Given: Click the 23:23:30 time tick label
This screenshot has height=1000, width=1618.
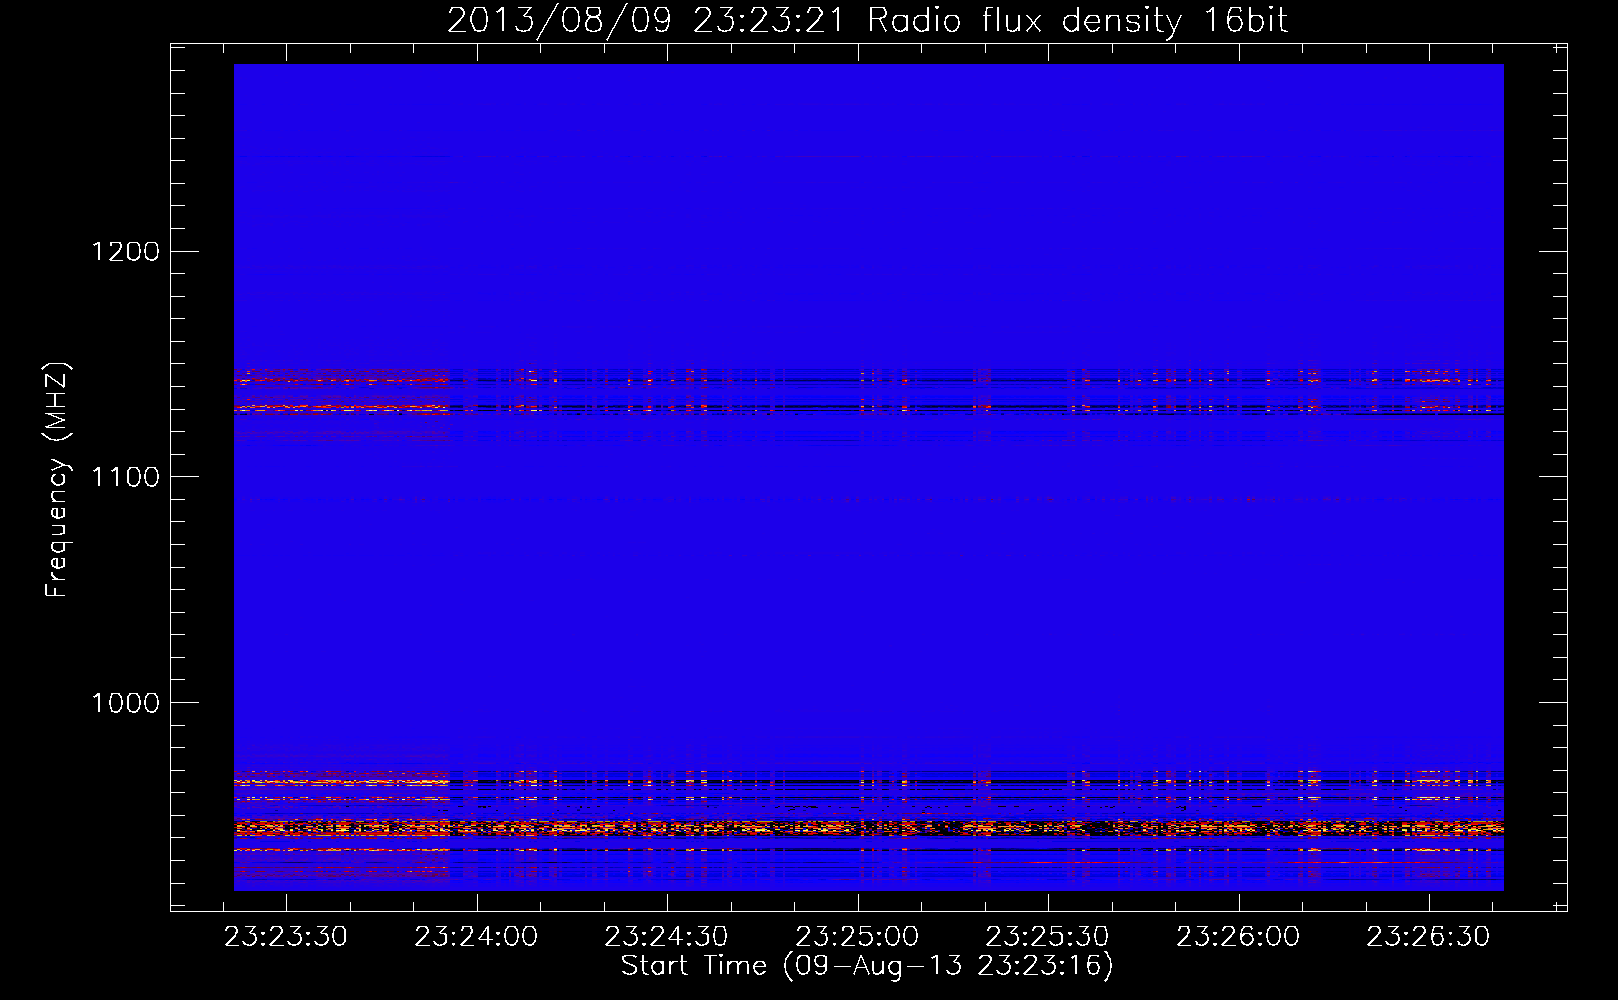Looking at the screenshot, I should coord(286,937).
